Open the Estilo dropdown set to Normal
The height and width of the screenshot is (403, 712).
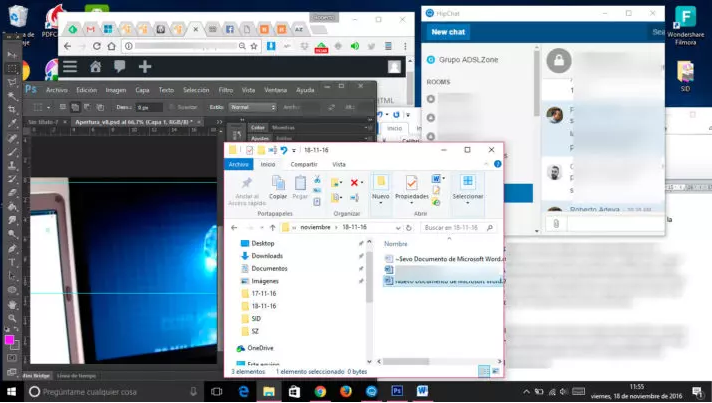click(x=251, y=106)
